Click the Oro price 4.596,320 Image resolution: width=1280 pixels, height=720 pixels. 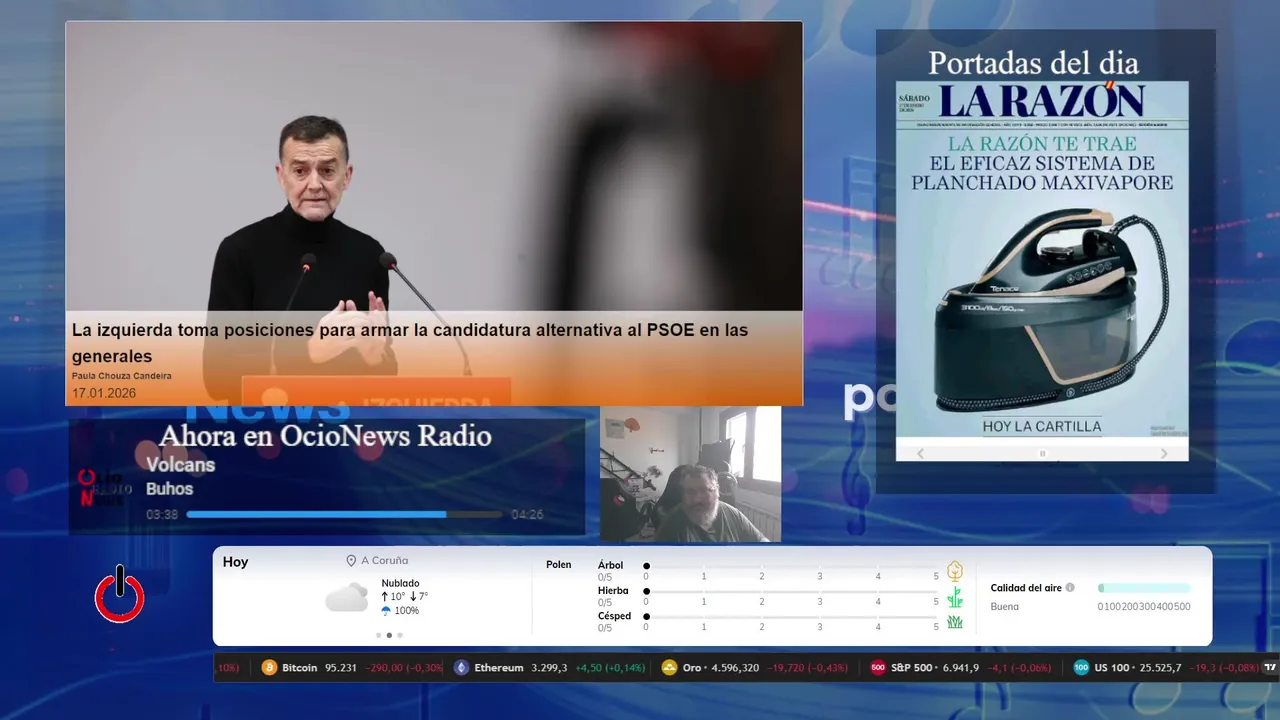[x=735, y=668]
